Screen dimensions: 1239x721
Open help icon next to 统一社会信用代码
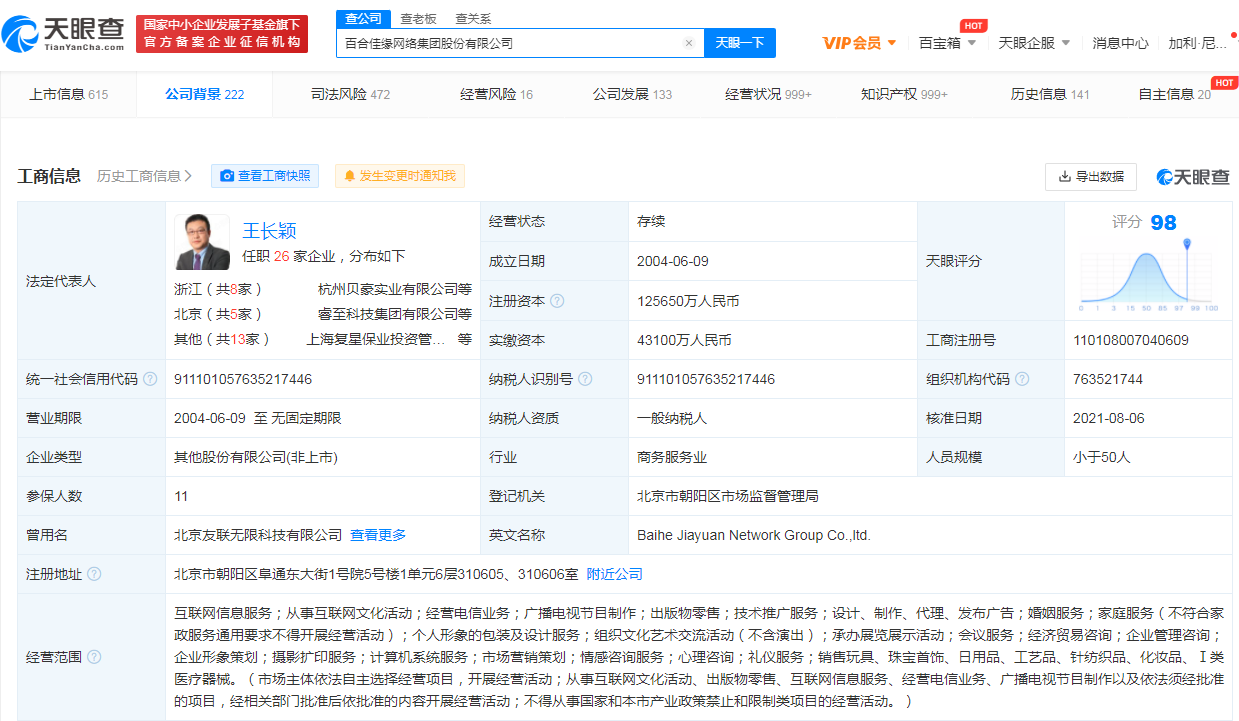click(x=150, y=380)
